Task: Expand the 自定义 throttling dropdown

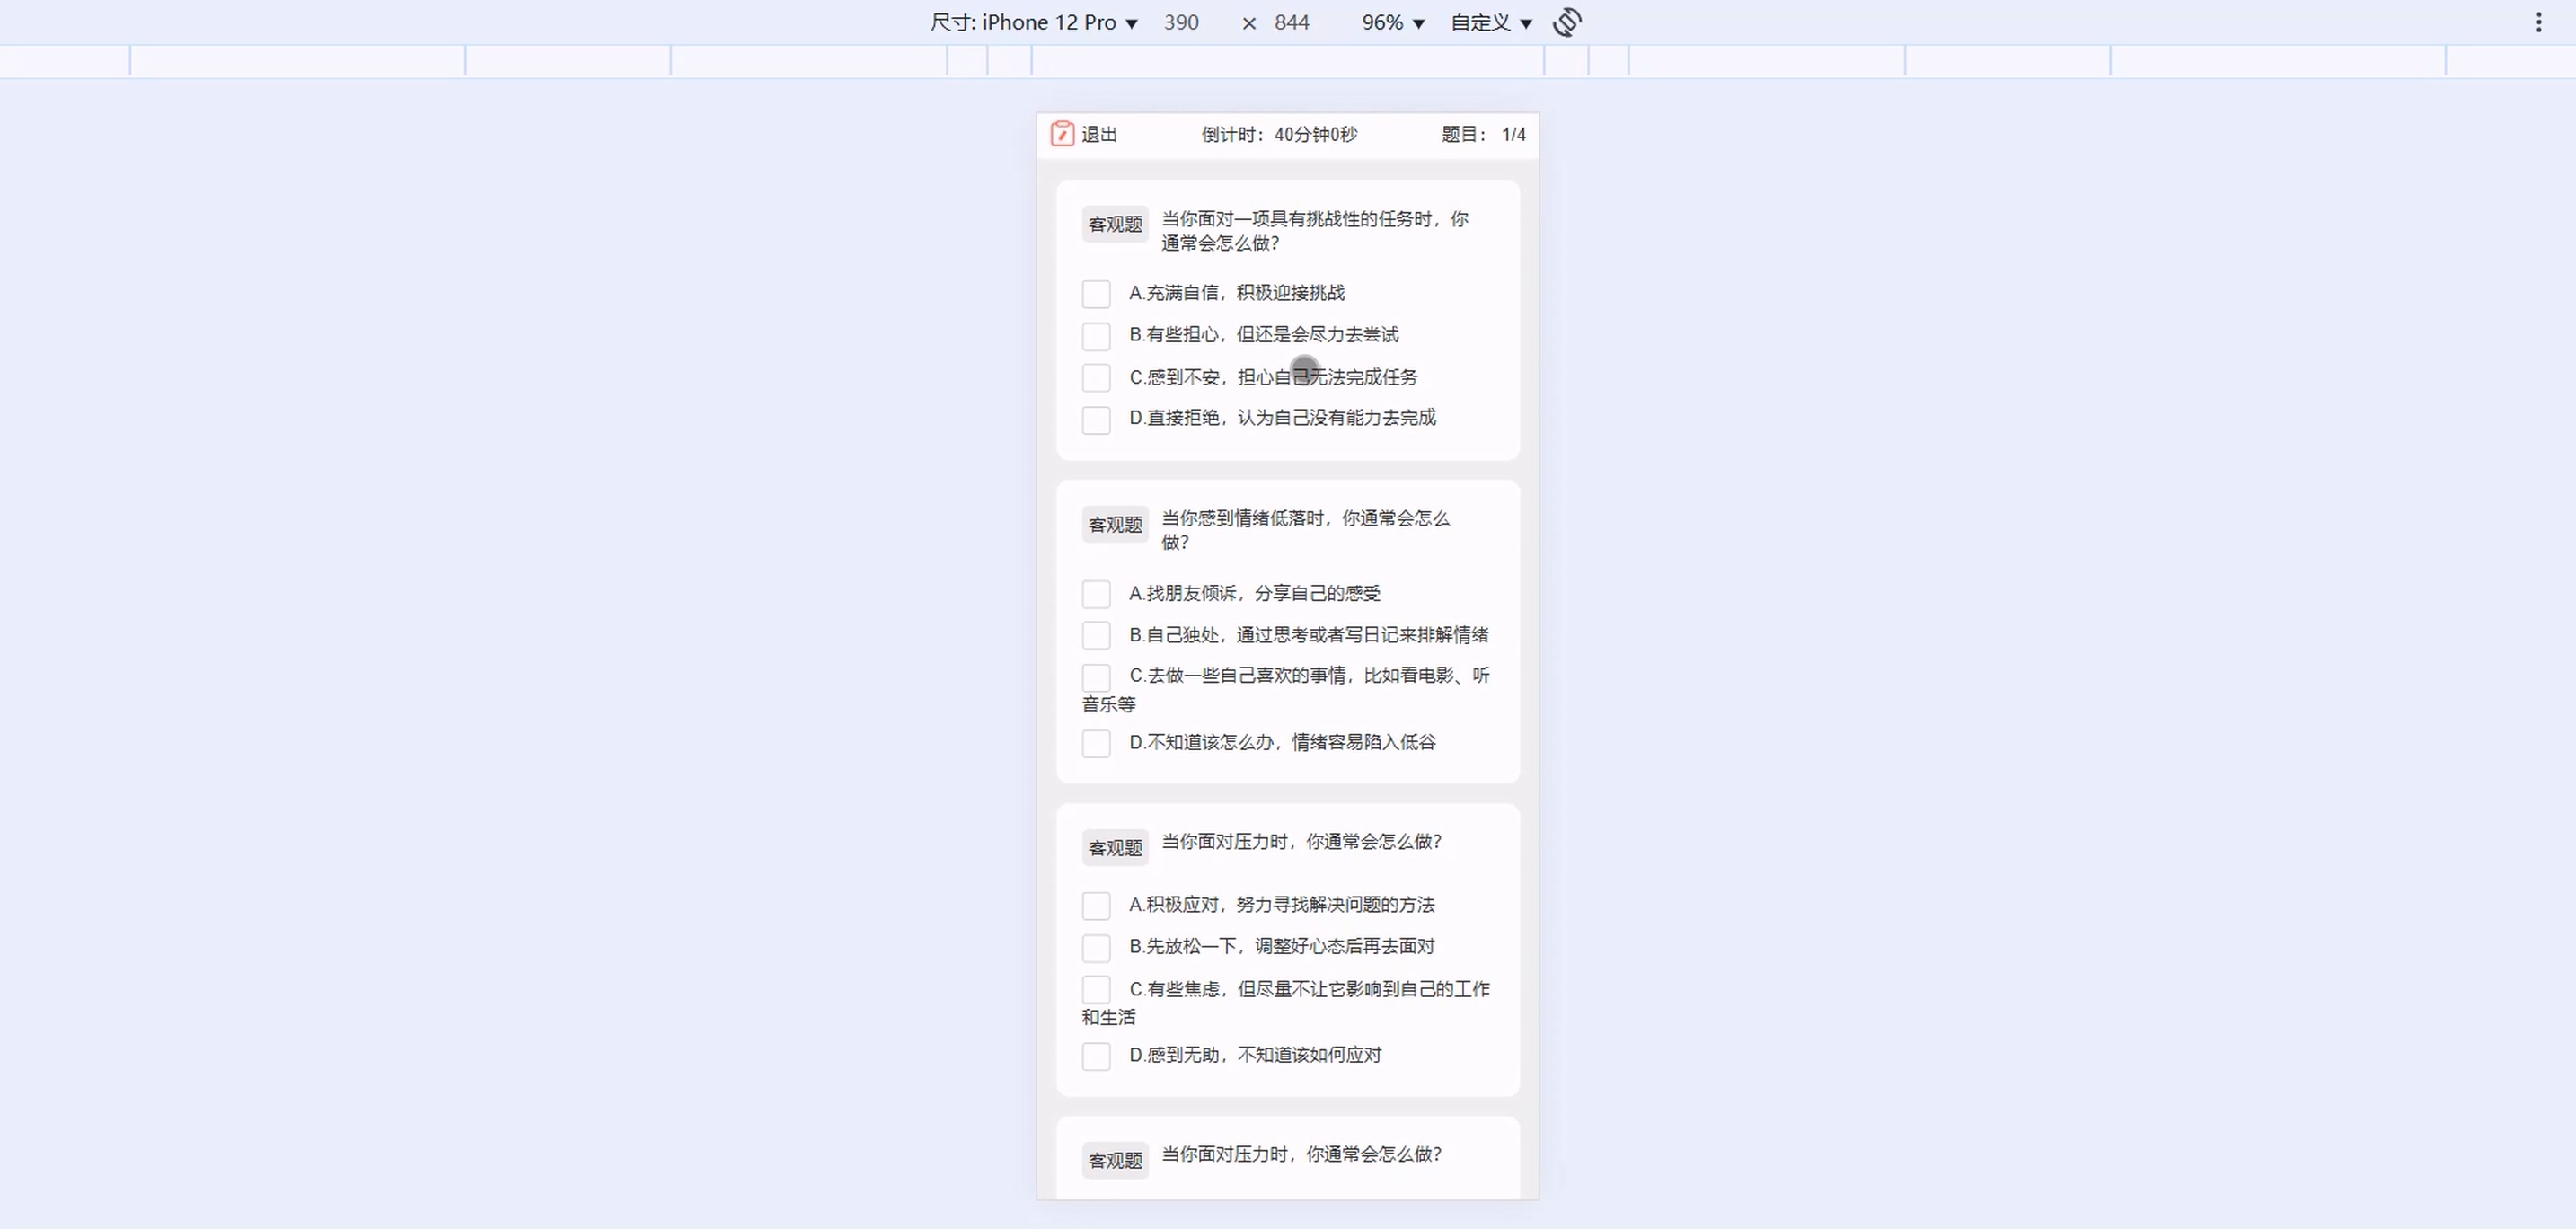Action: [1491, 22]
